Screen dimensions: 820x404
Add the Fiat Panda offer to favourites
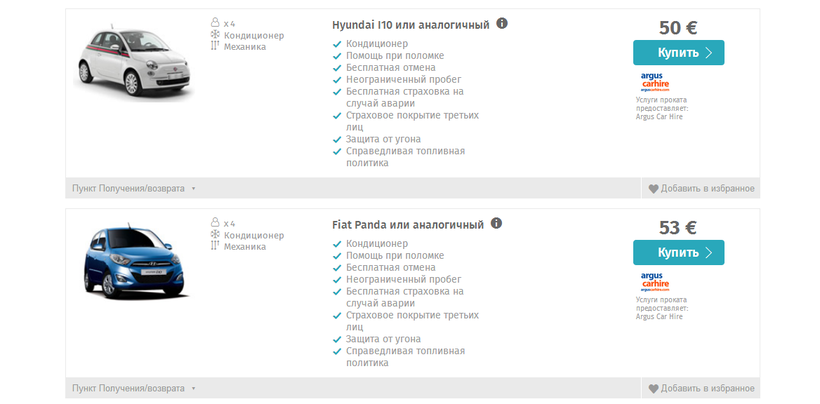point(707,388)
